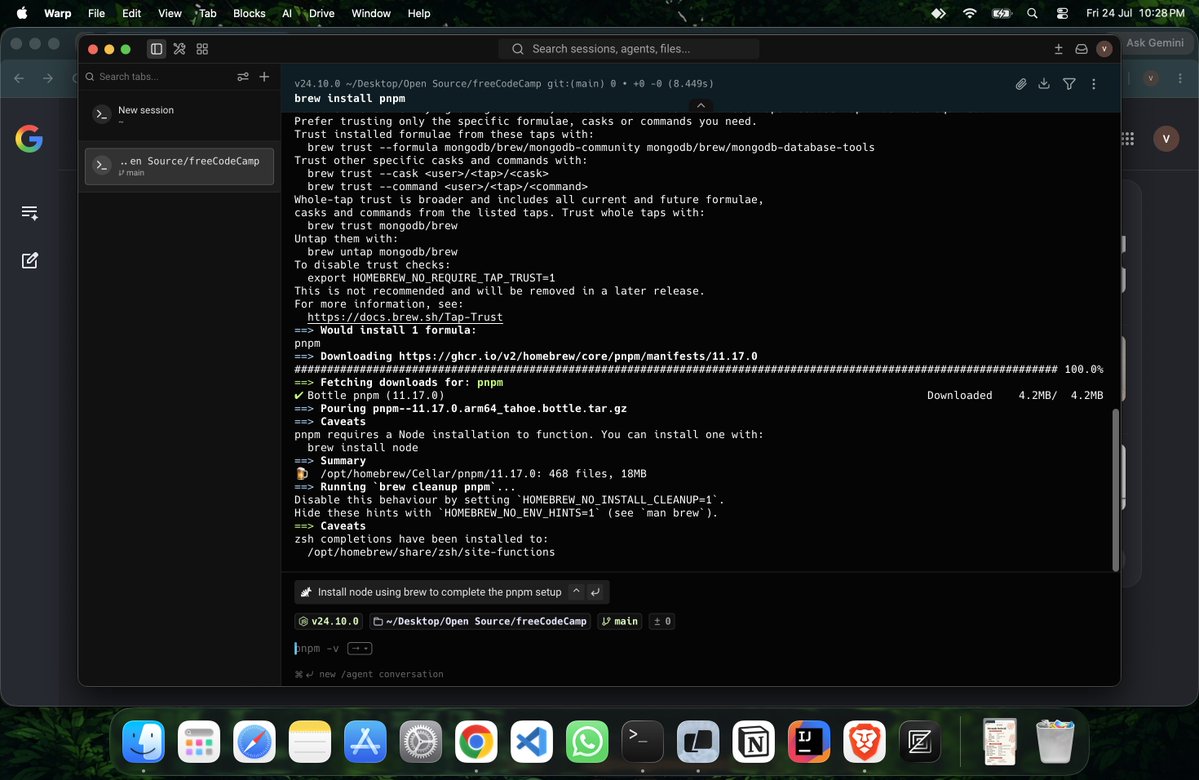Collapse the block header chevron under brew install pnpm

[700, 106]
